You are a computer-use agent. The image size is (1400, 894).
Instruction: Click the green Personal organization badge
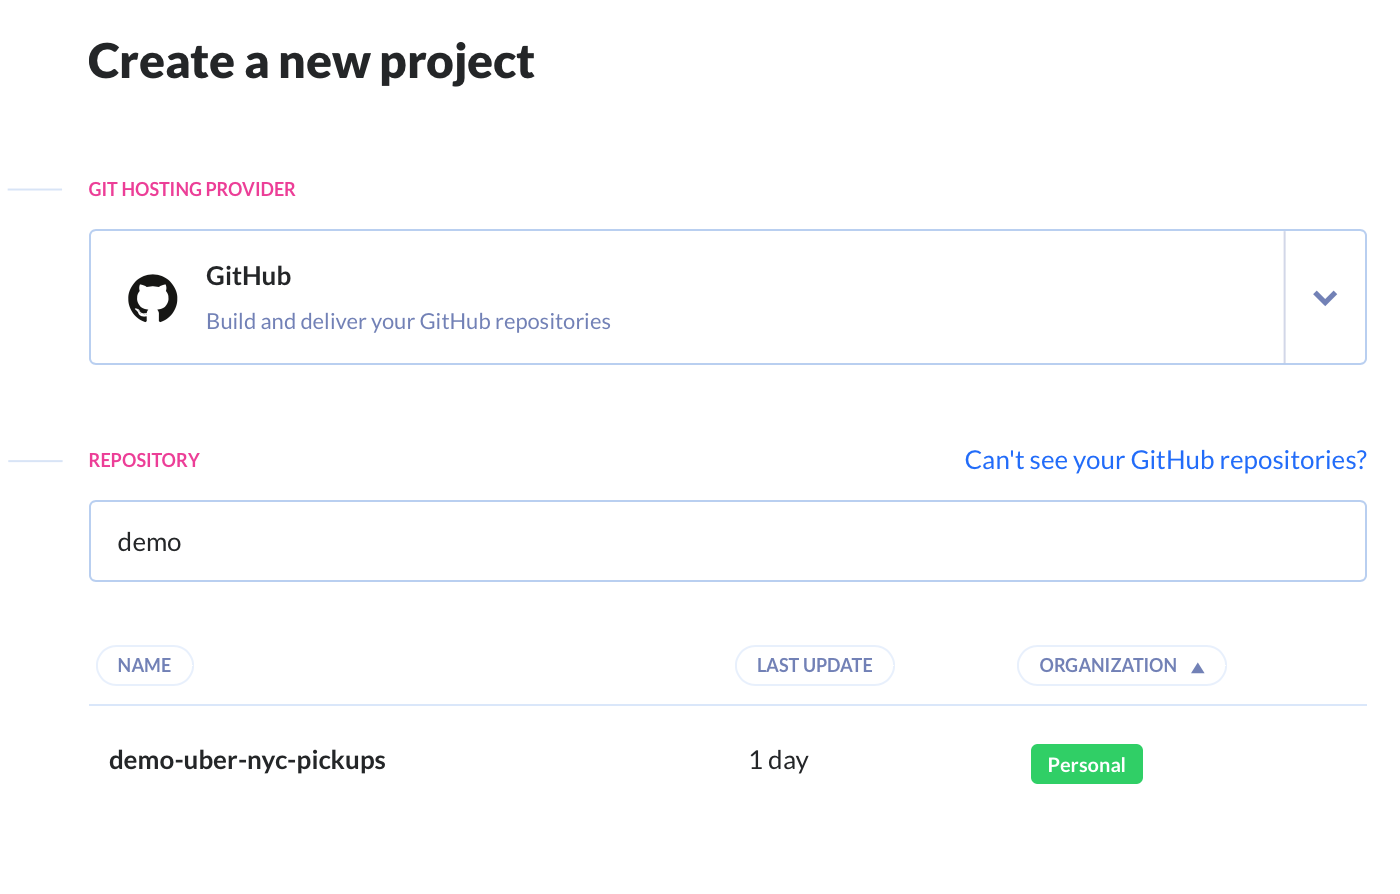[x=1086, y=765]
